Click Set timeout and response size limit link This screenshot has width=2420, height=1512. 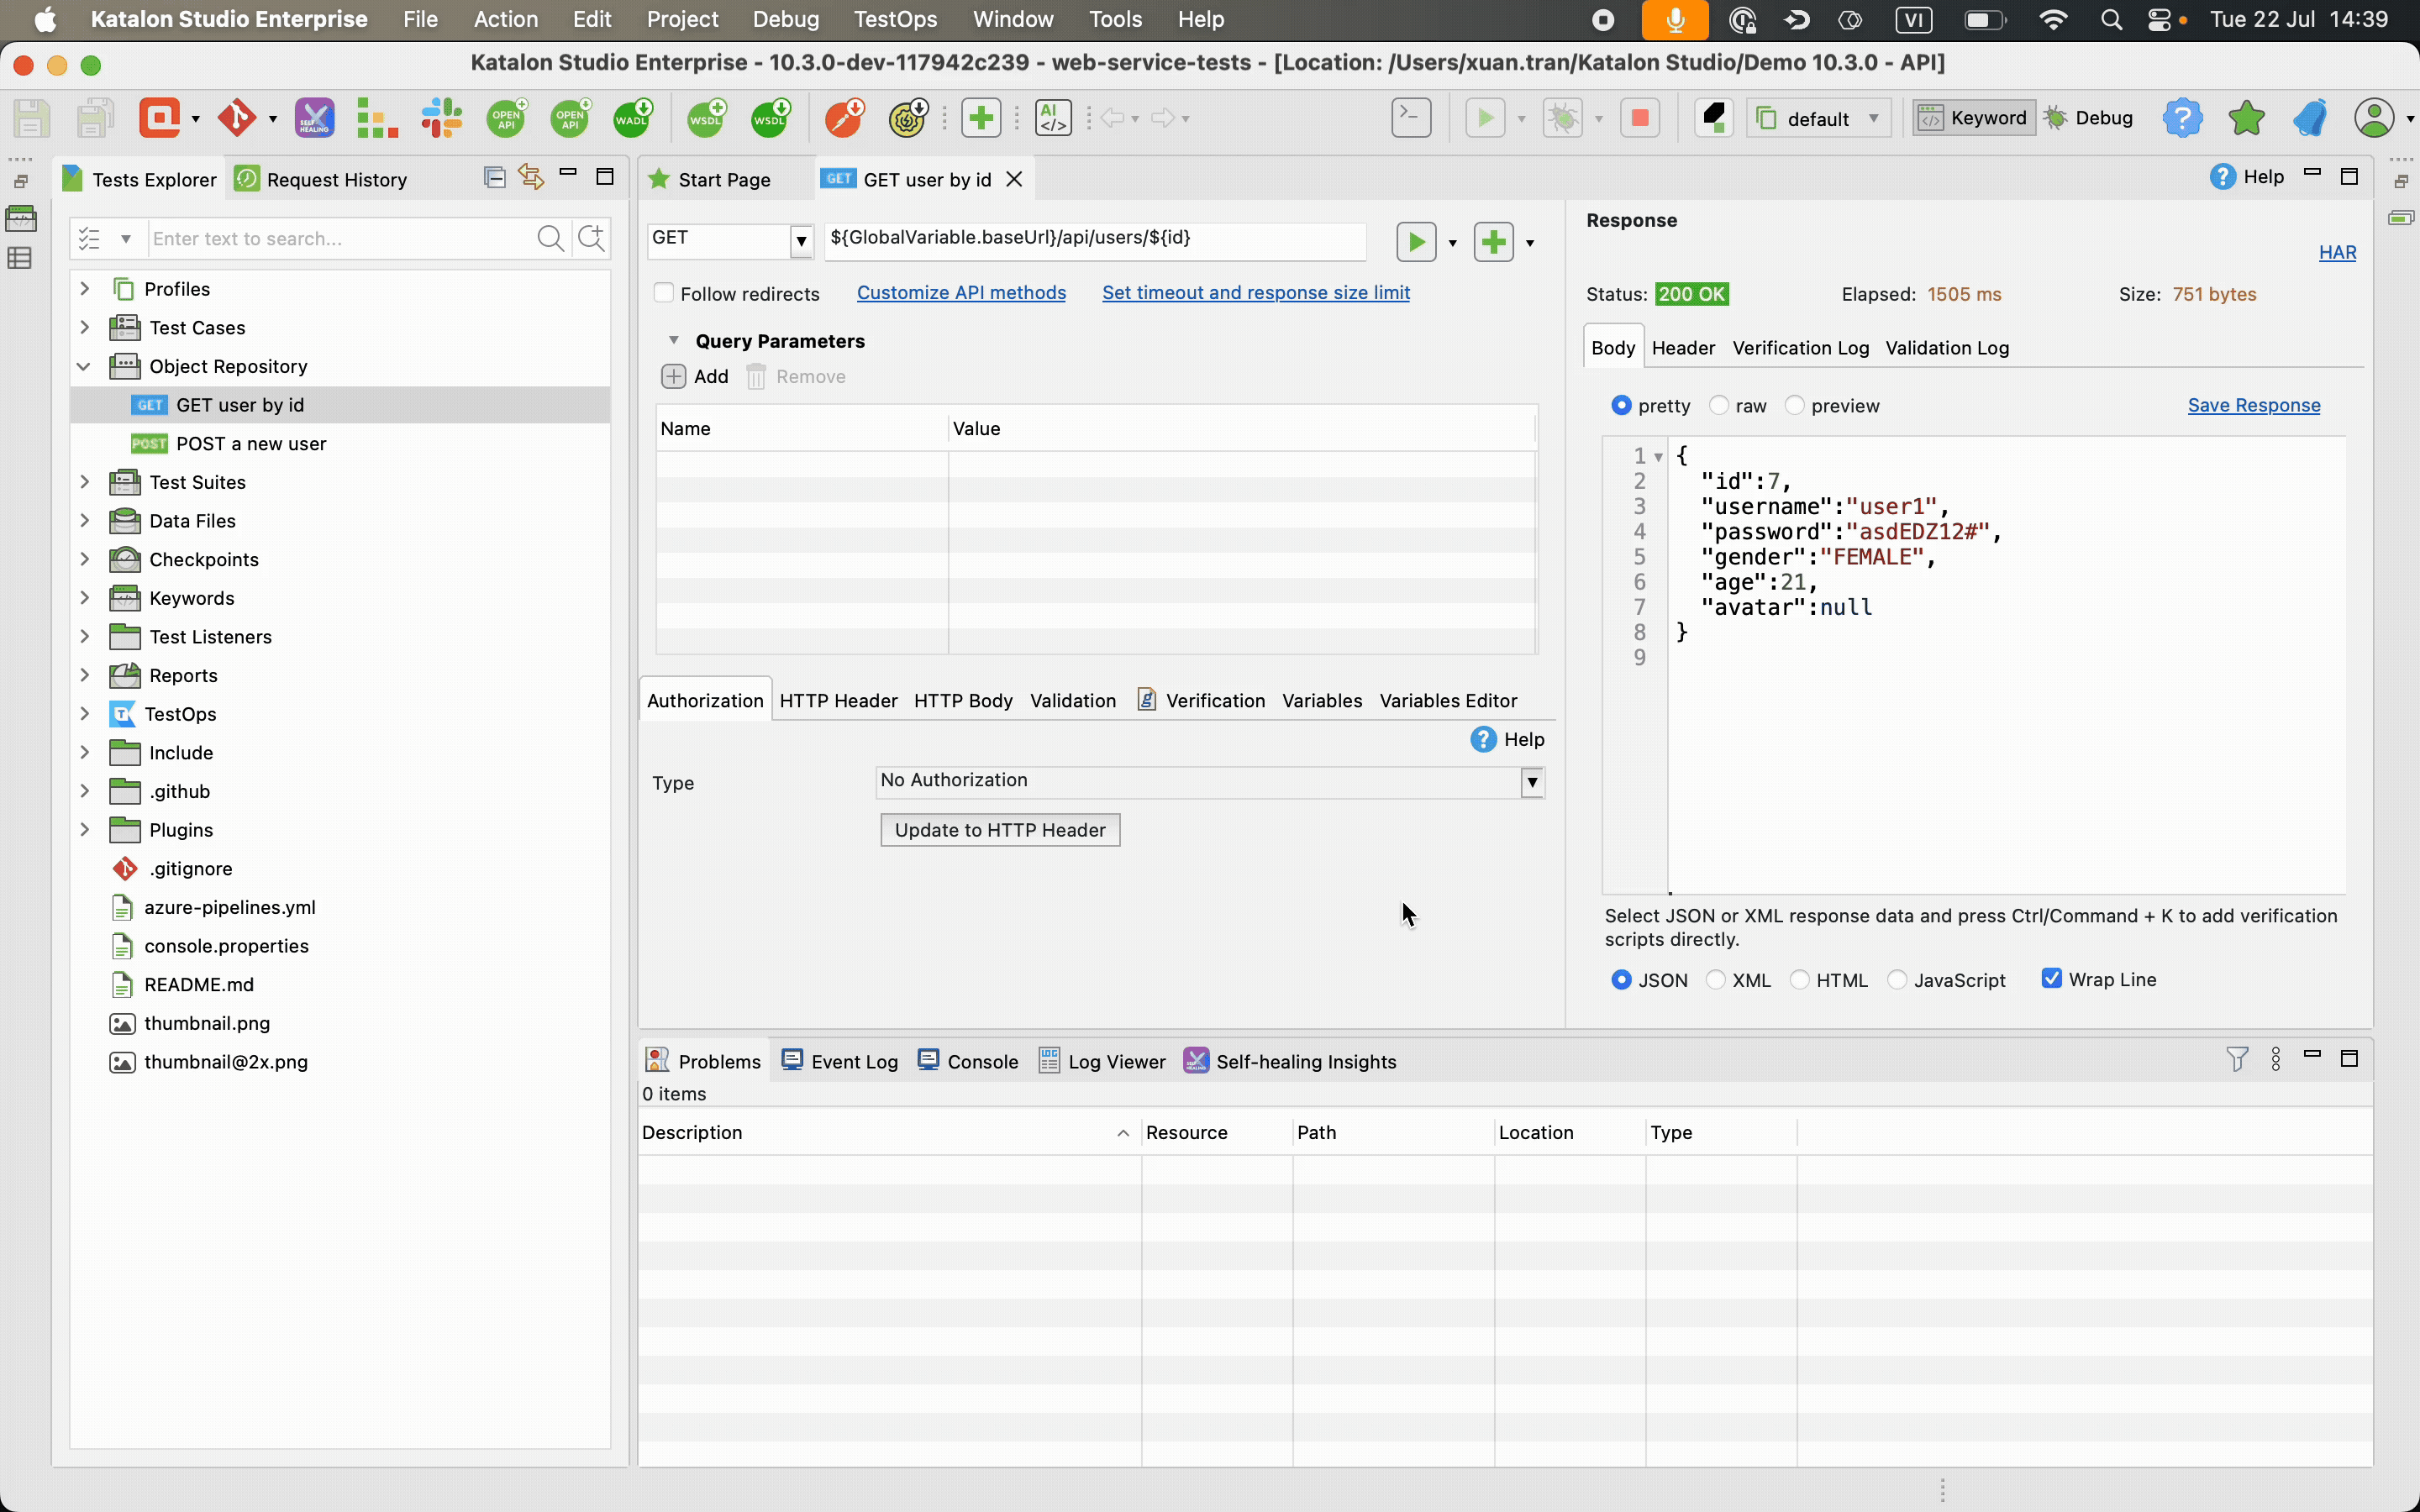click(x=1256, y=292)
